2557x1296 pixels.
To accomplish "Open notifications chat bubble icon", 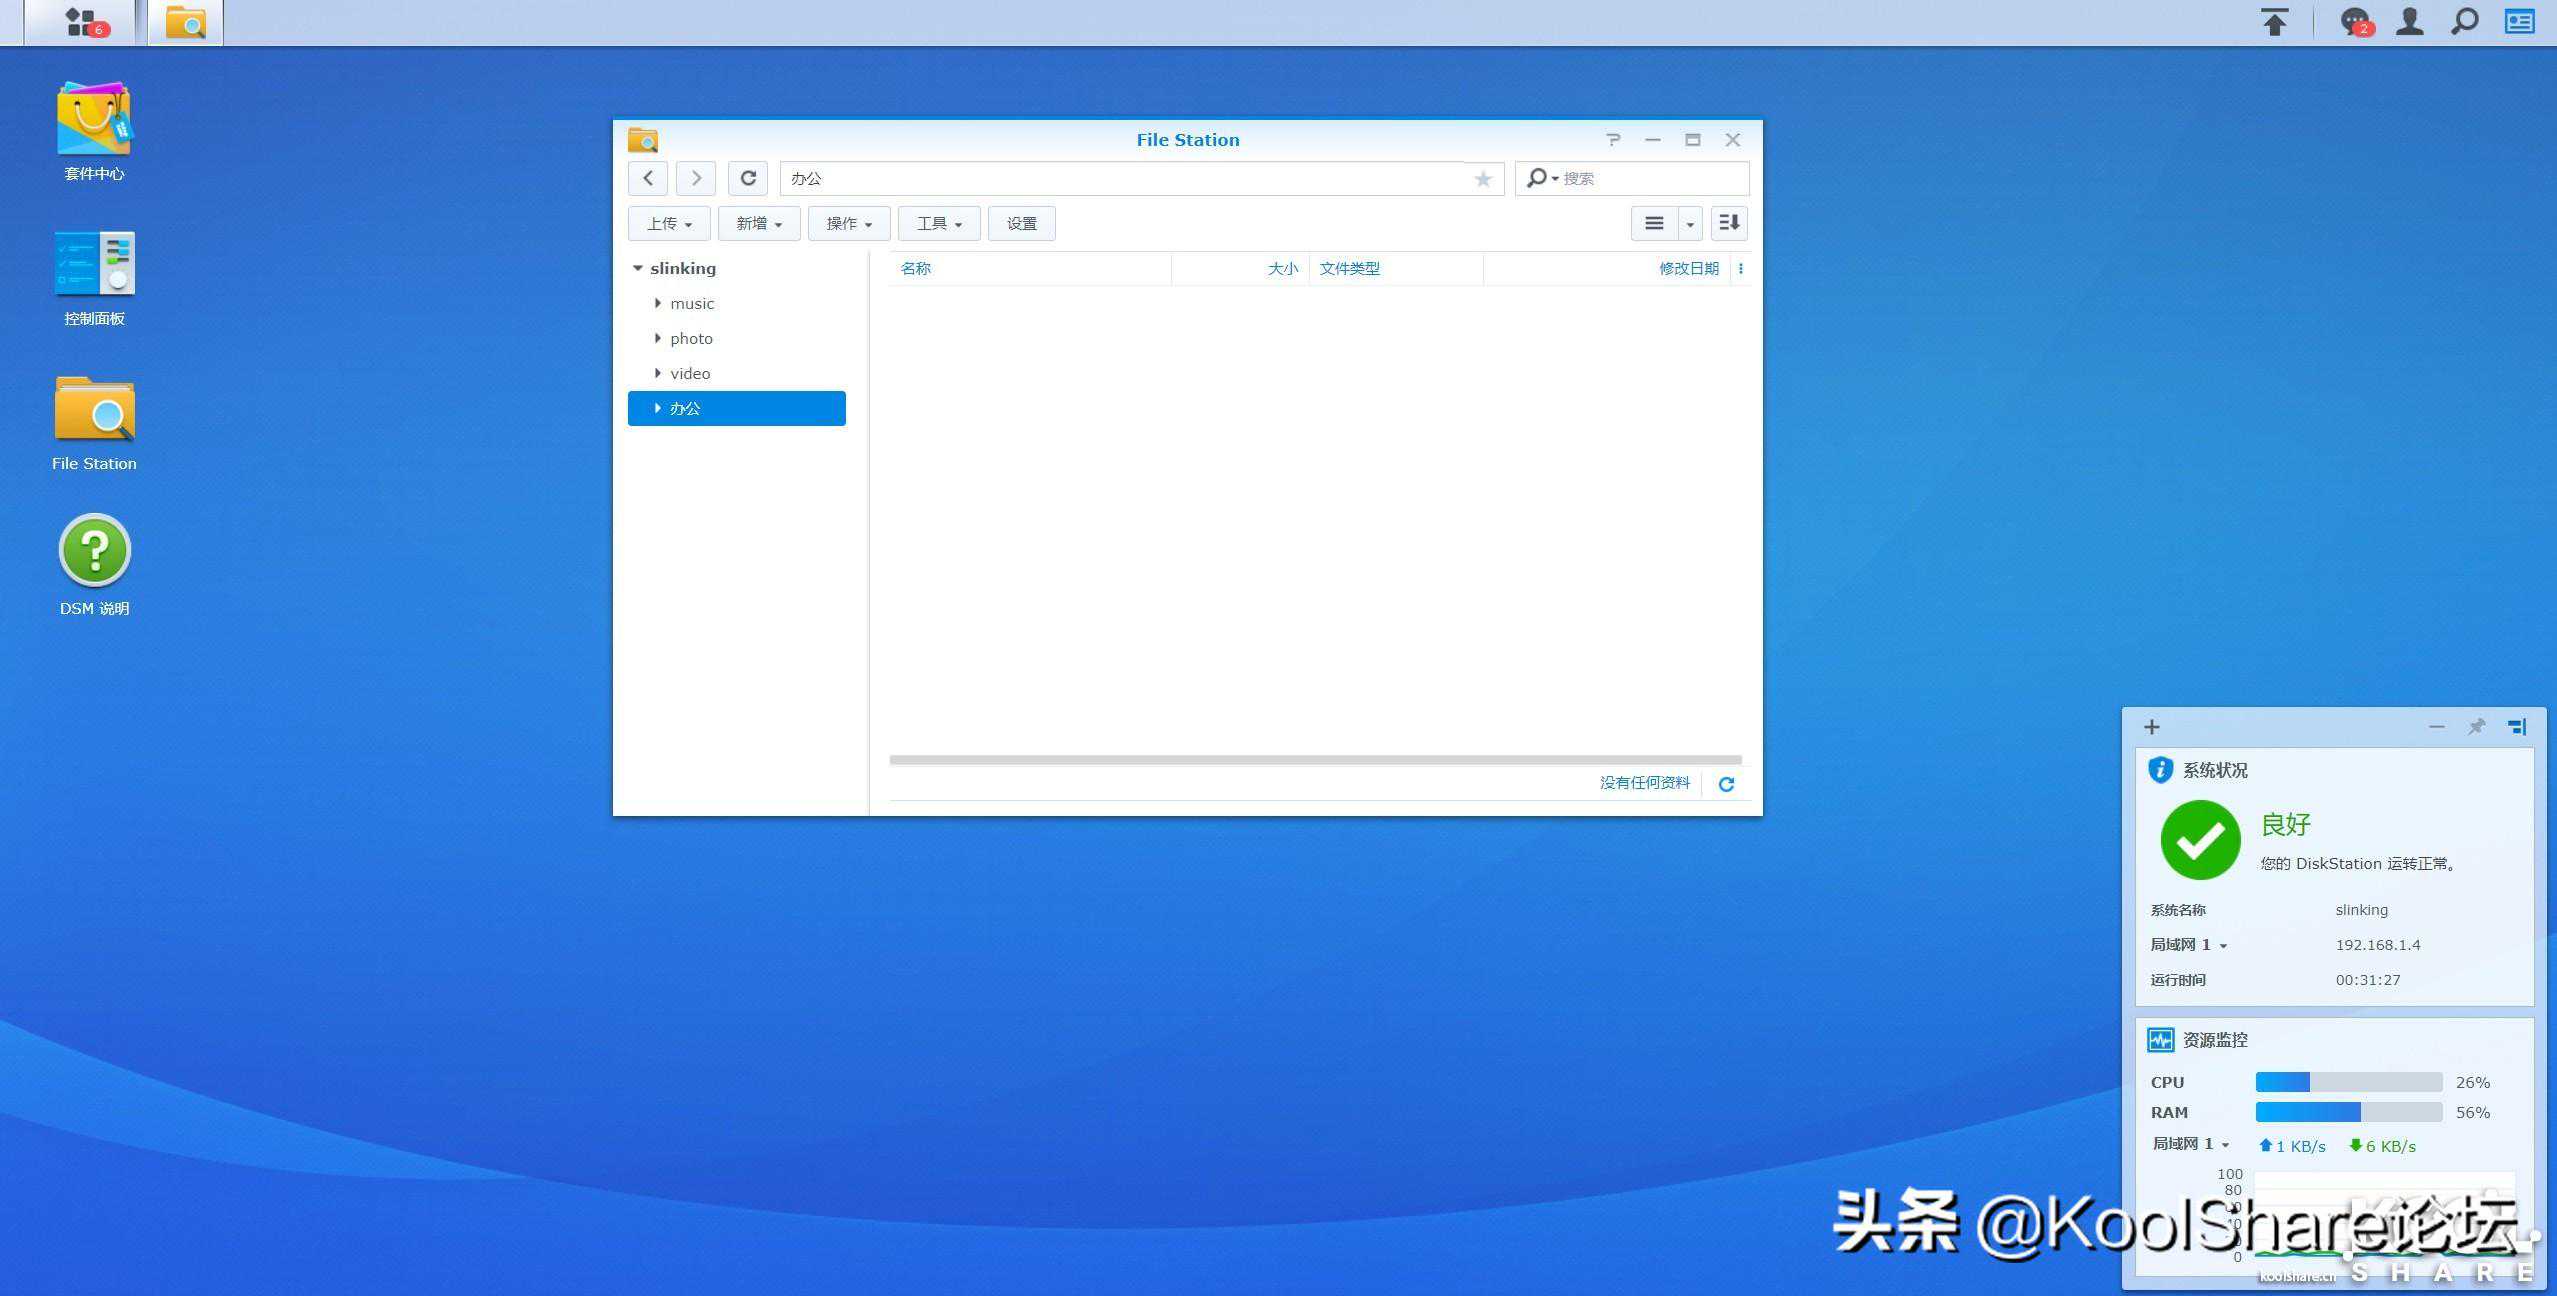I will 2355,22.
